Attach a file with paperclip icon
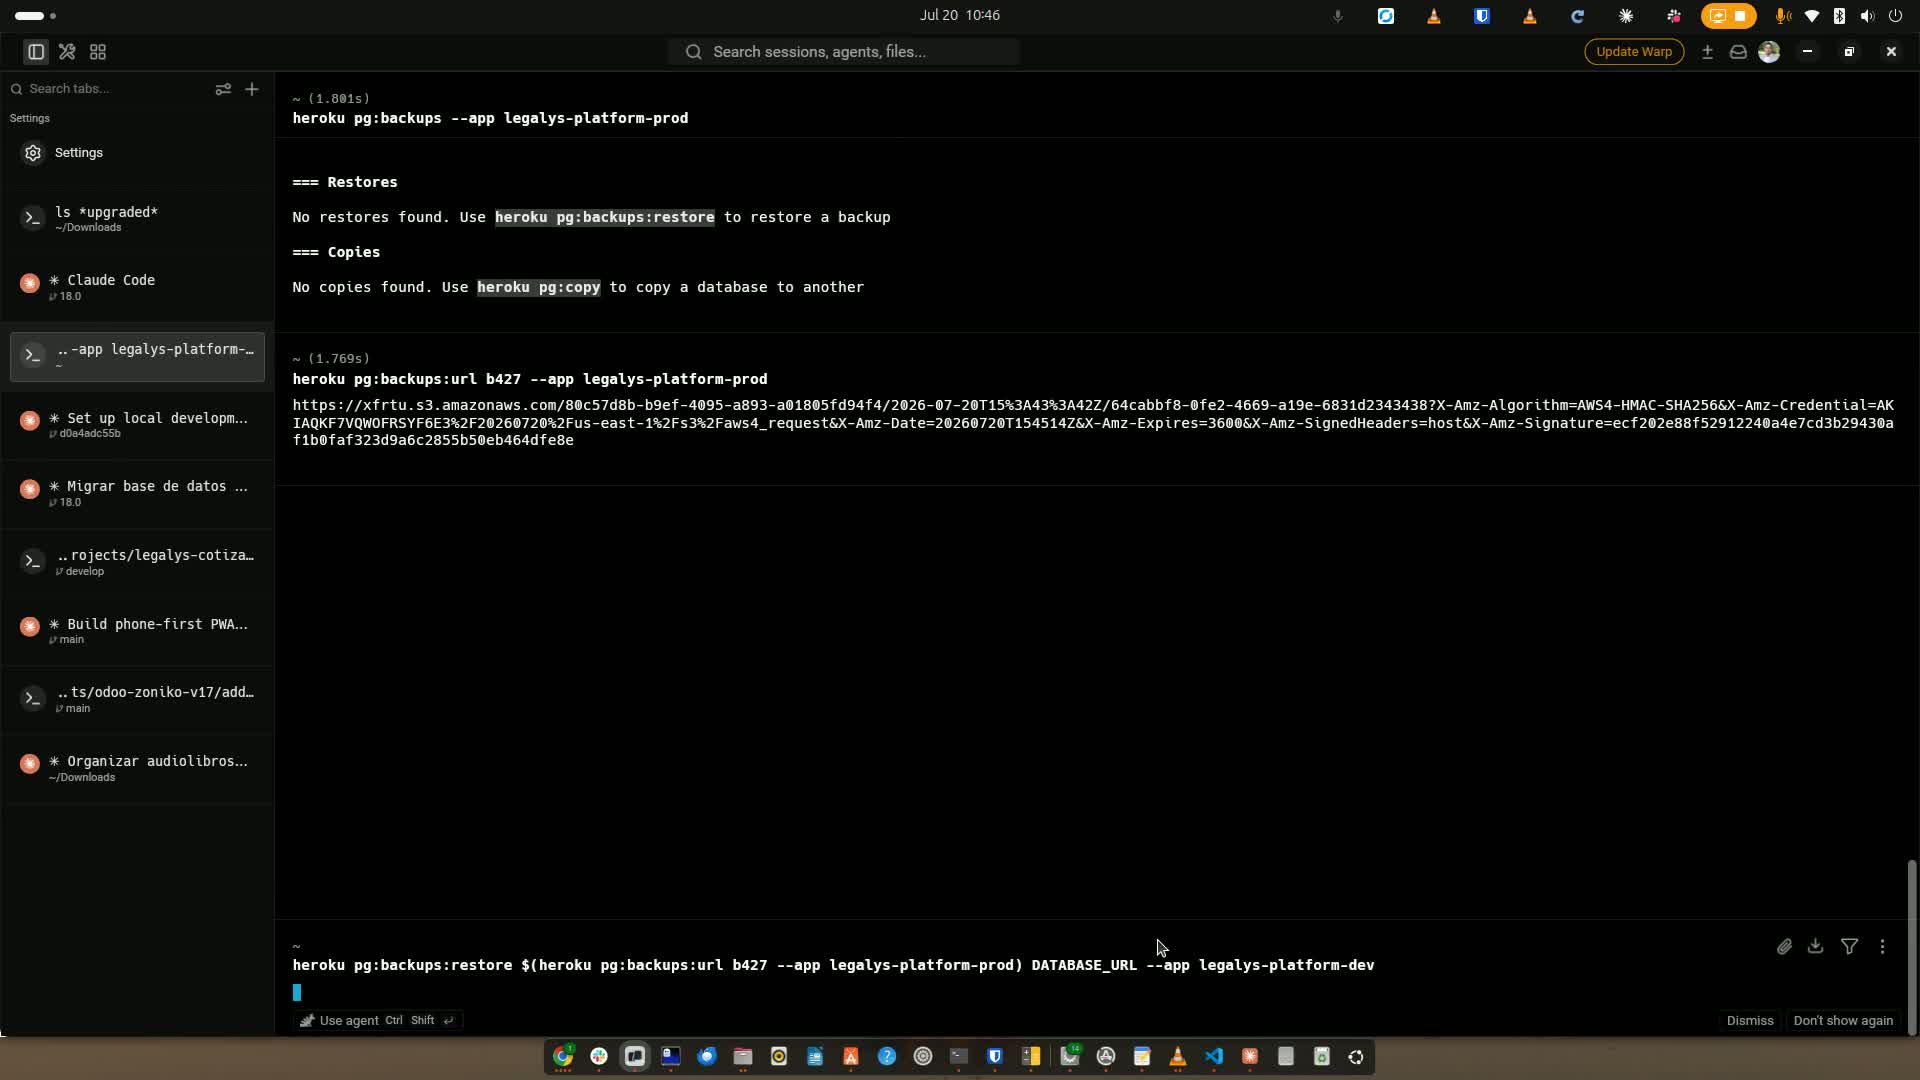Viewport: 1920px width, 1080px height. pyautogui.click(x=1784, y=946)
